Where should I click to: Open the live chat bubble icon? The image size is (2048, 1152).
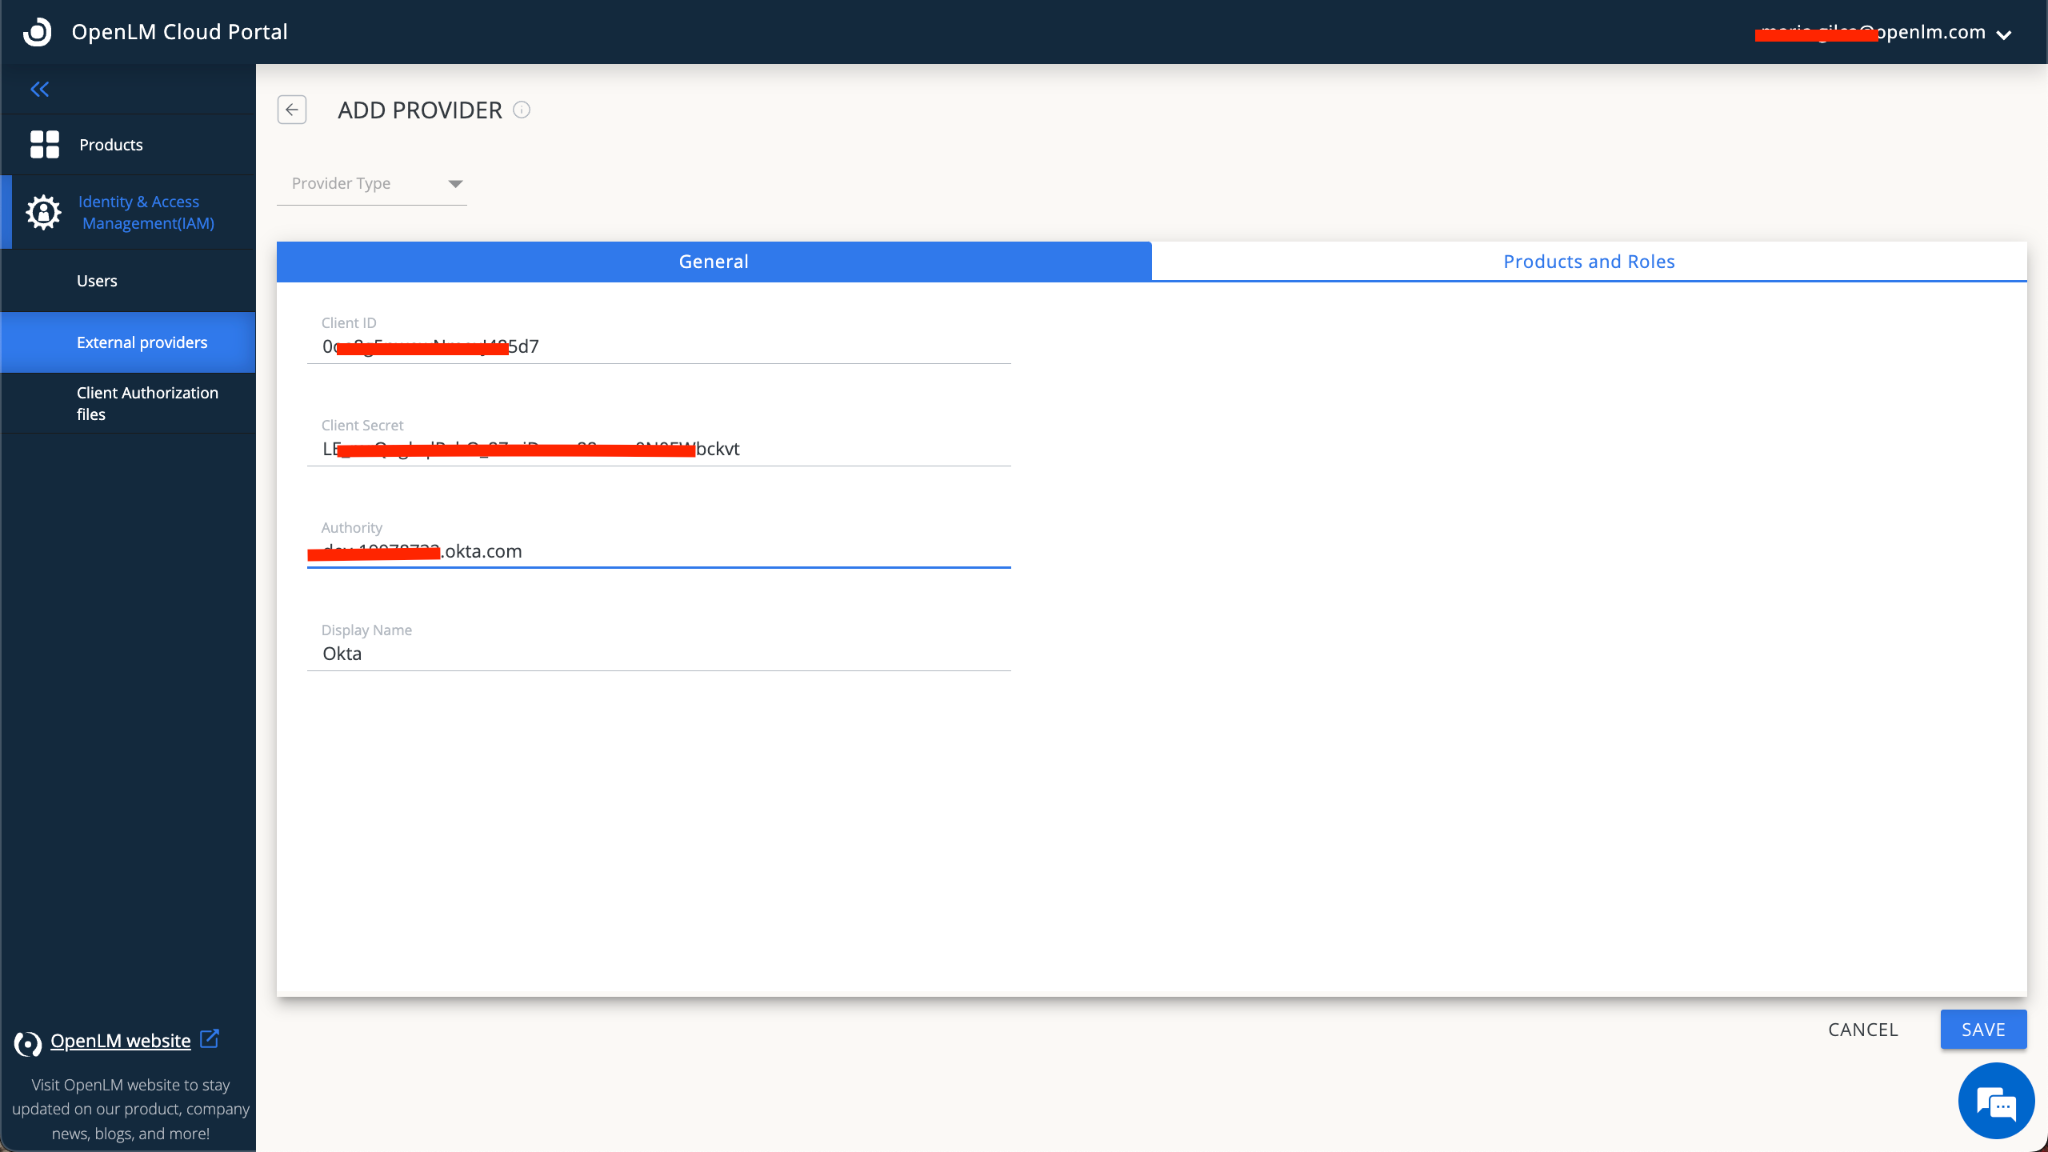click(x=1995, y=1102)
